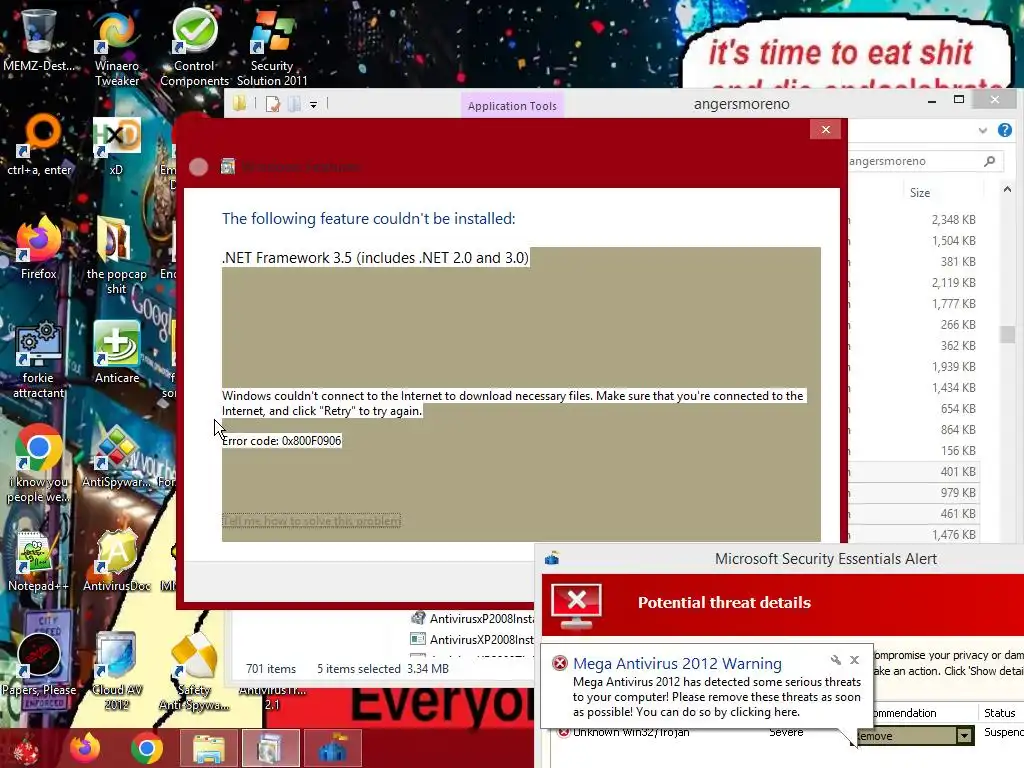The image size is (1024, 768).
Task: Switch to the Windows Features taskbar button
Action: (x=270, y=748)
